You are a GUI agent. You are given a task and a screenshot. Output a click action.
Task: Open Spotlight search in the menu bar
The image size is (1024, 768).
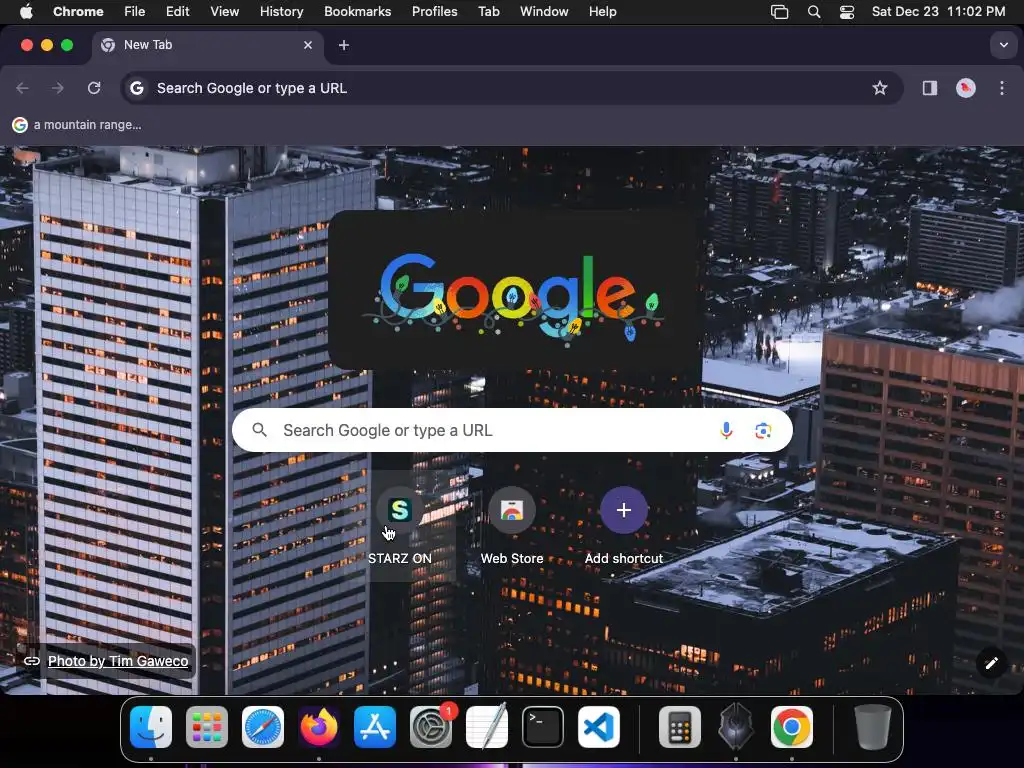pos(814,12)
